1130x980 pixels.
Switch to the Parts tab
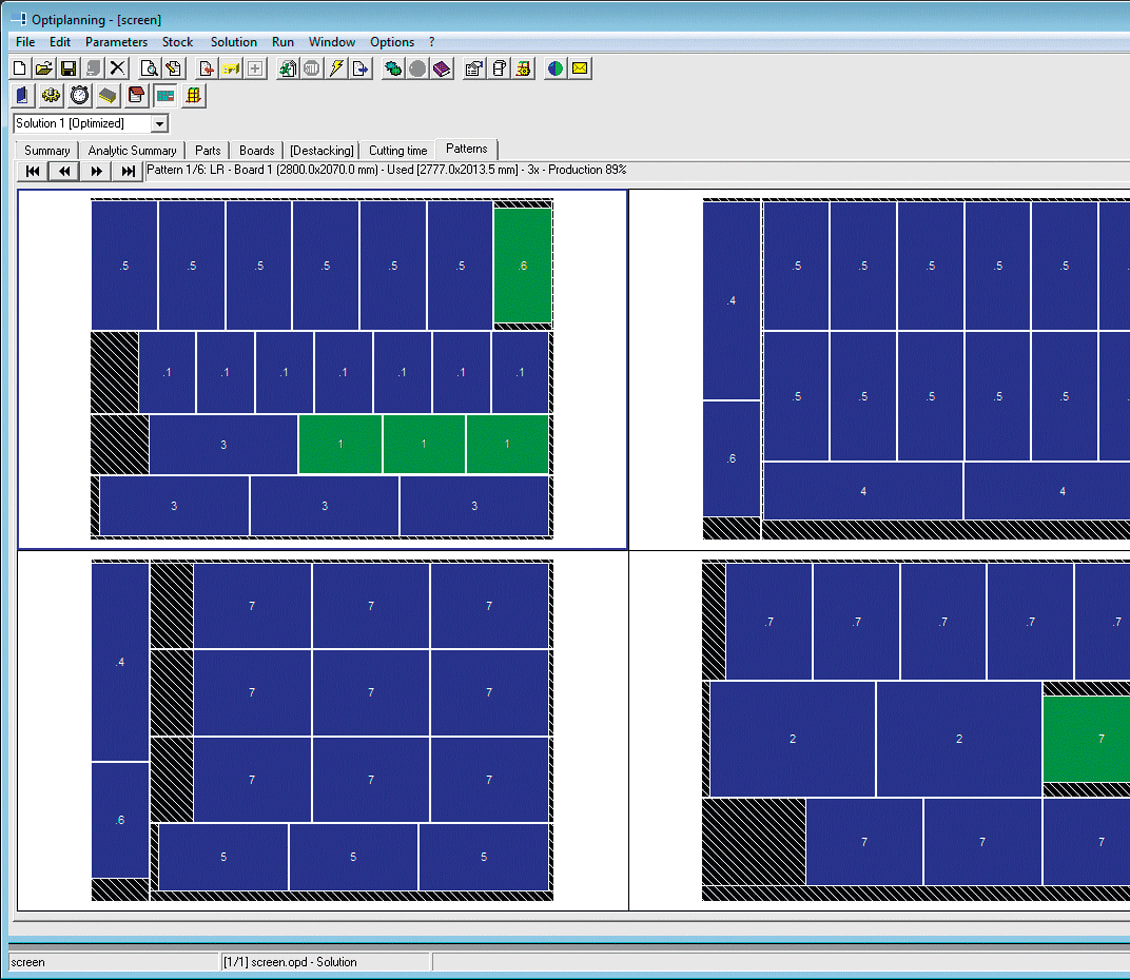point(208,150)
